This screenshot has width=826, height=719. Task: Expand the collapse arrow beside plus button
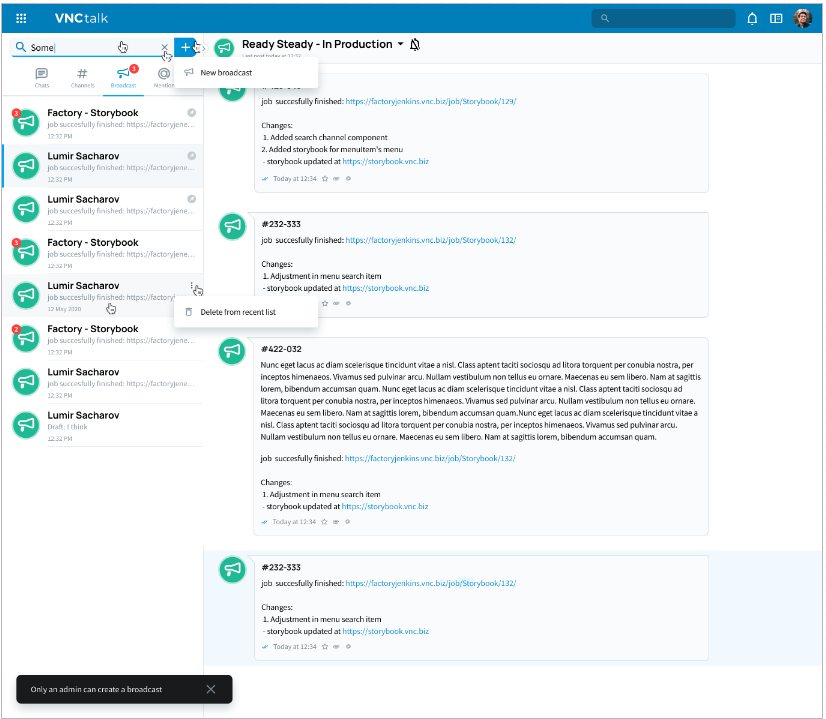[203, 48]
